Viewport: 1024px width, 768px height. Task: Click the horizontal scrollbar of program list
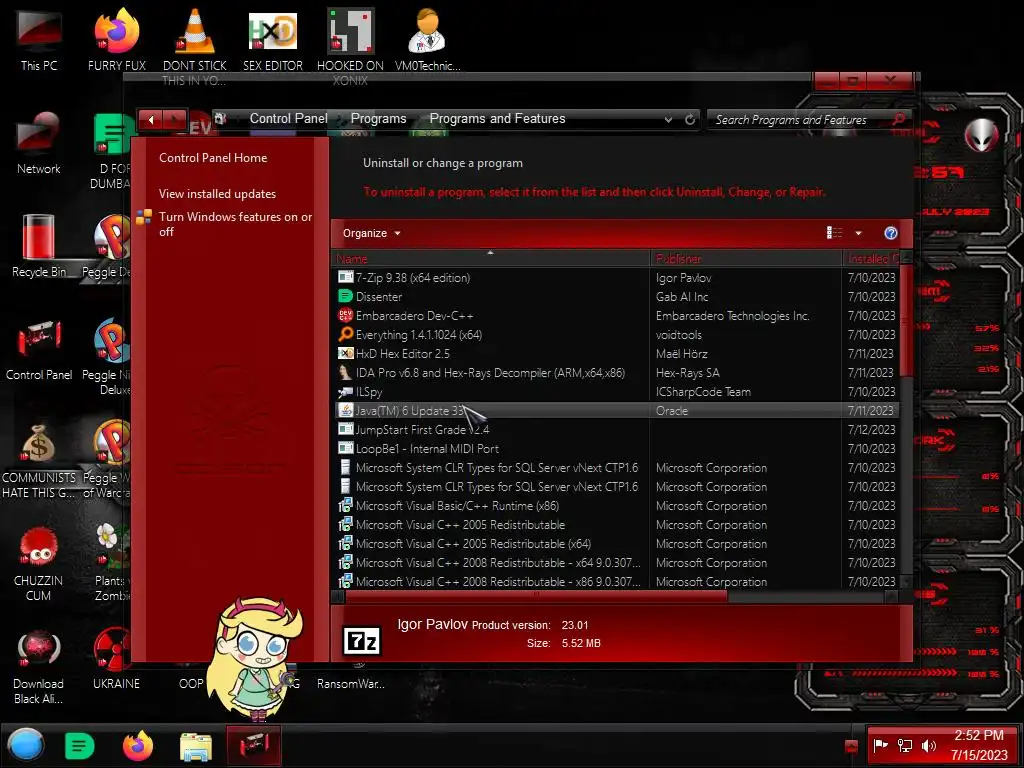536,596
